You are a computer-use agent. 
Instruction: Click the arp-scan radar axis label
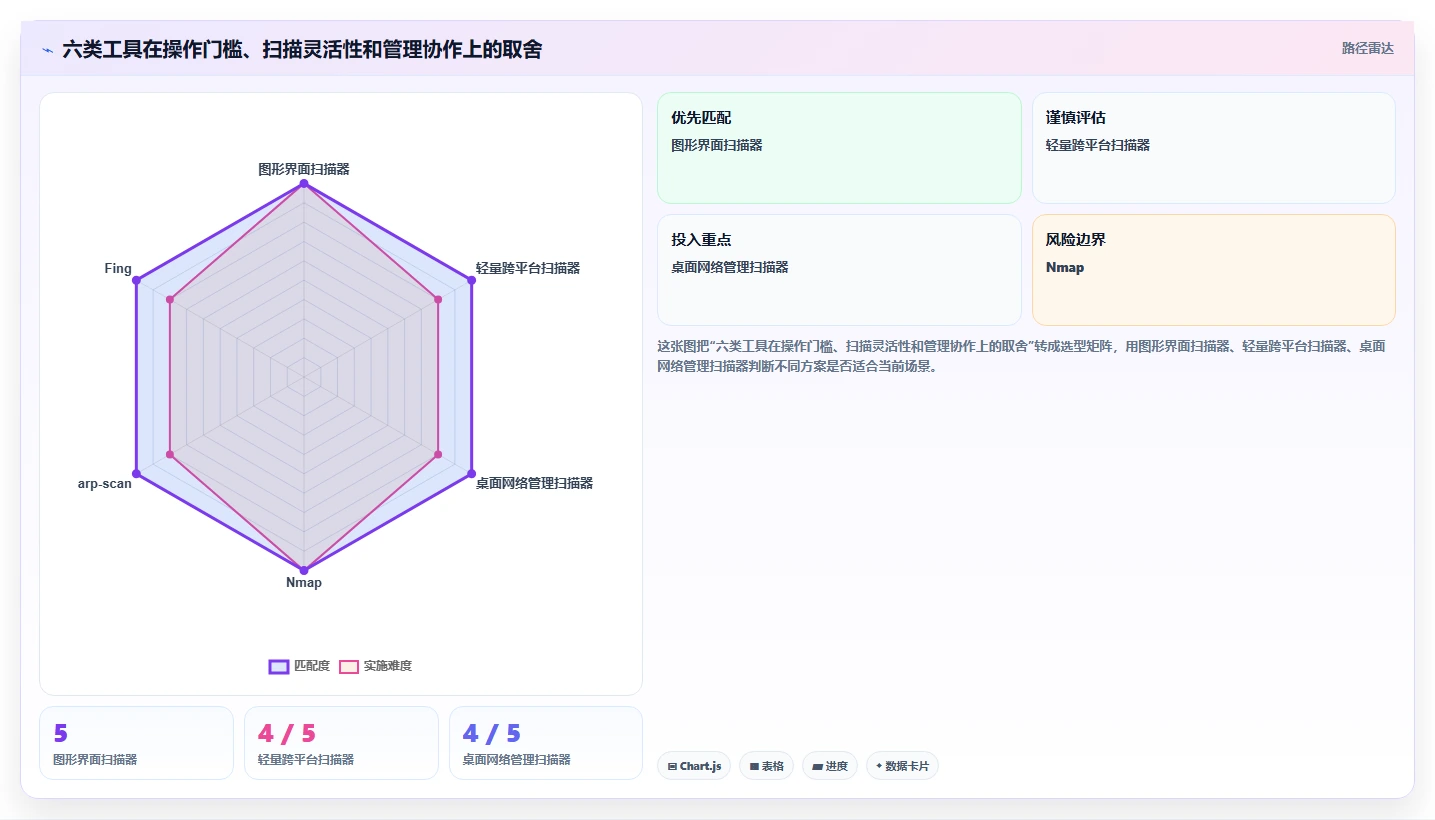coord(105,483)
